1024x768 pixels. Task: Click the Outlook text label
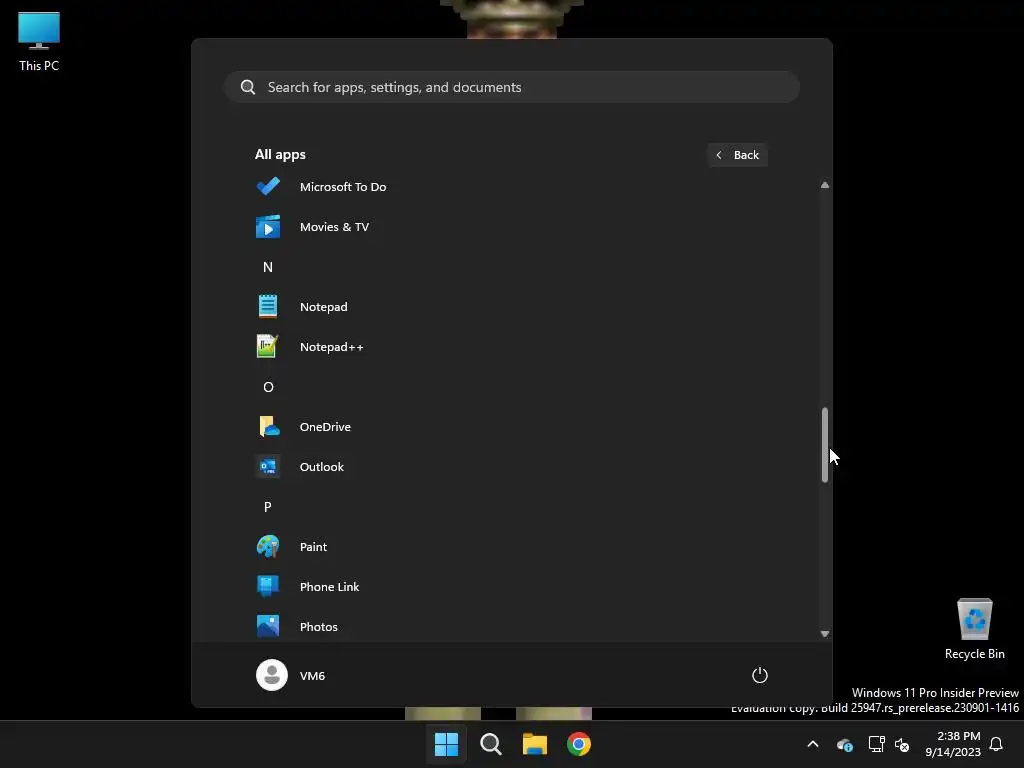(x=321, y=466)
